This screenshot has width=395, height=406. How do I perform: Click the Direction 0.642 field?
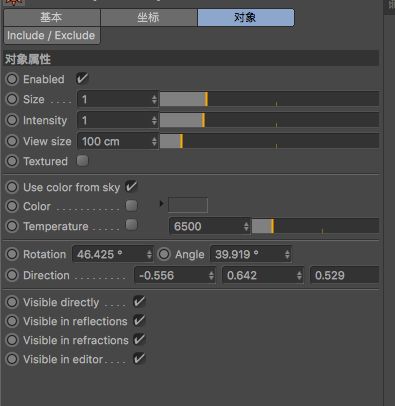pos(263,275)
